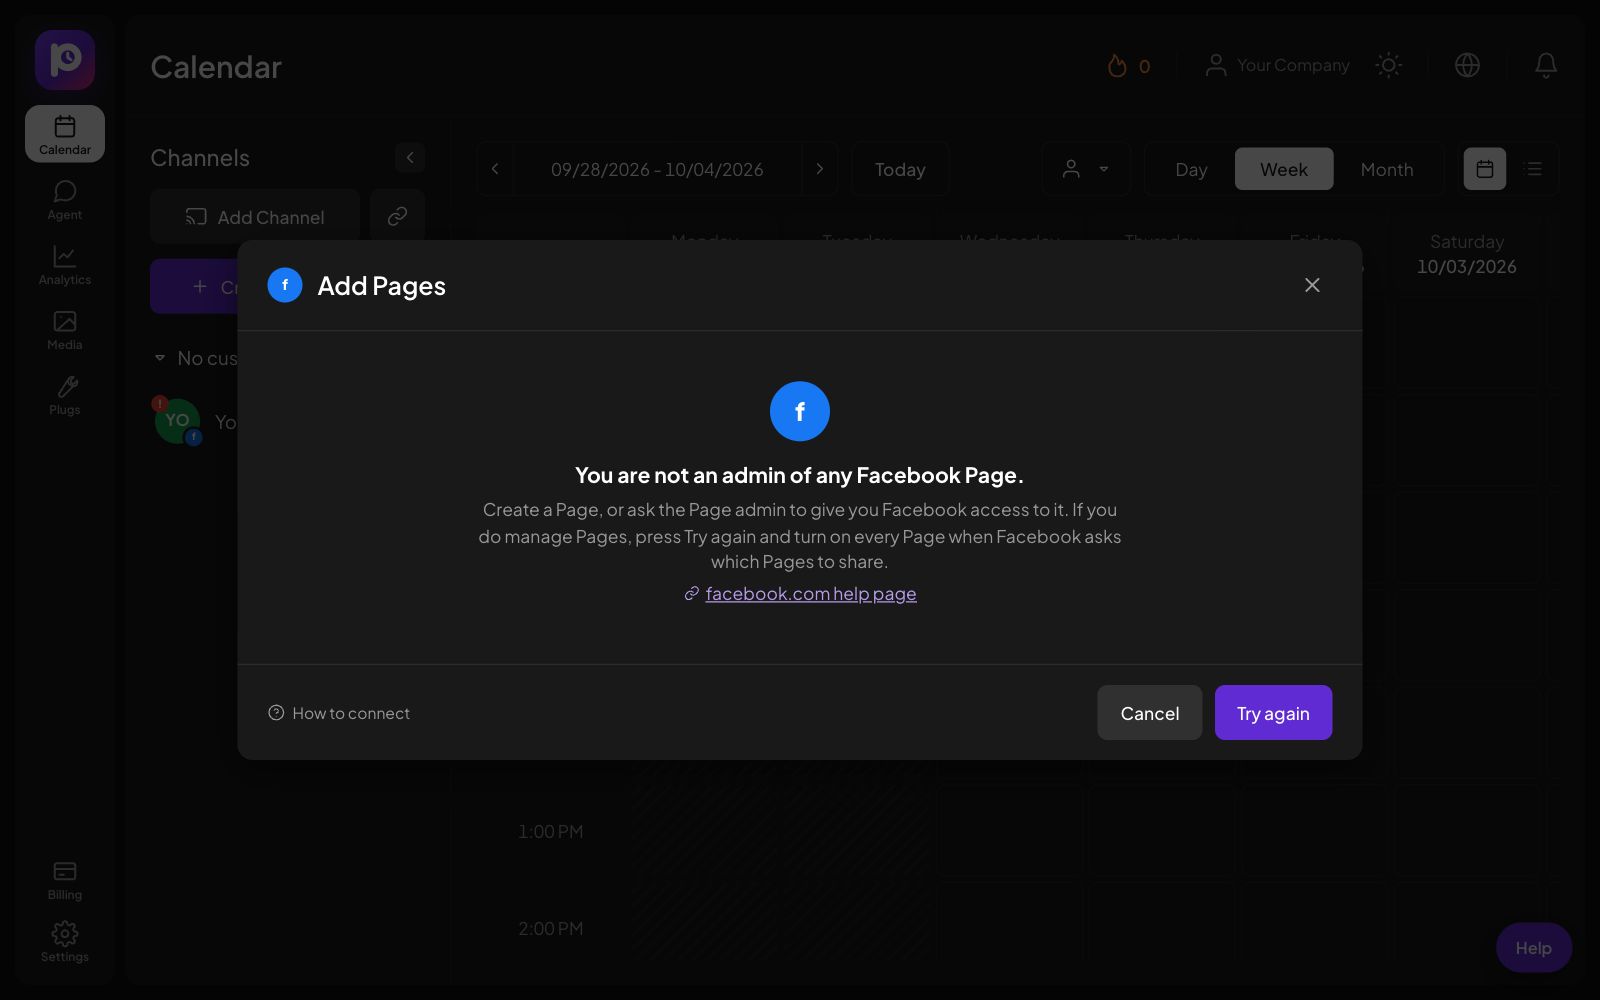Open Calendar in the sidebar

click(65, 134)
